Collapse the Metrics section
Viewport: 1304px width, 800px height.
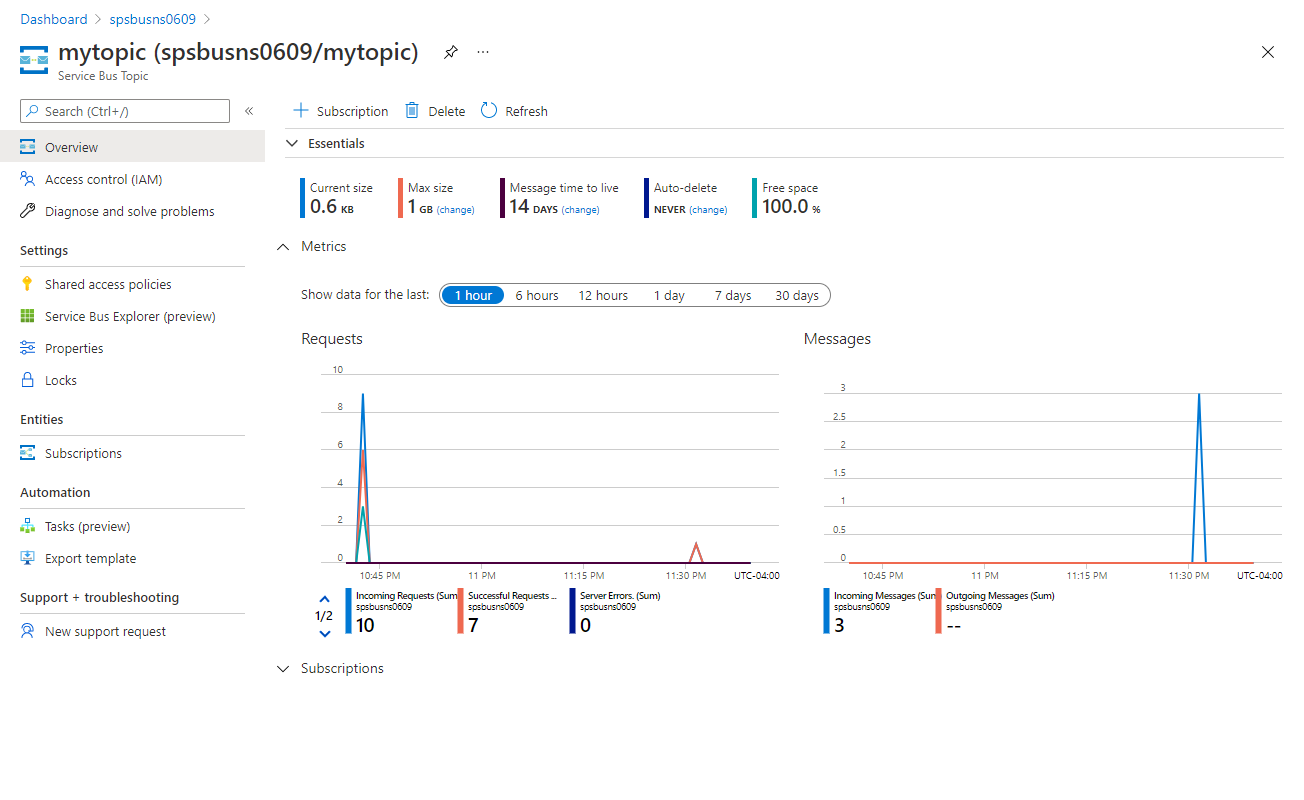pos(282,246)
